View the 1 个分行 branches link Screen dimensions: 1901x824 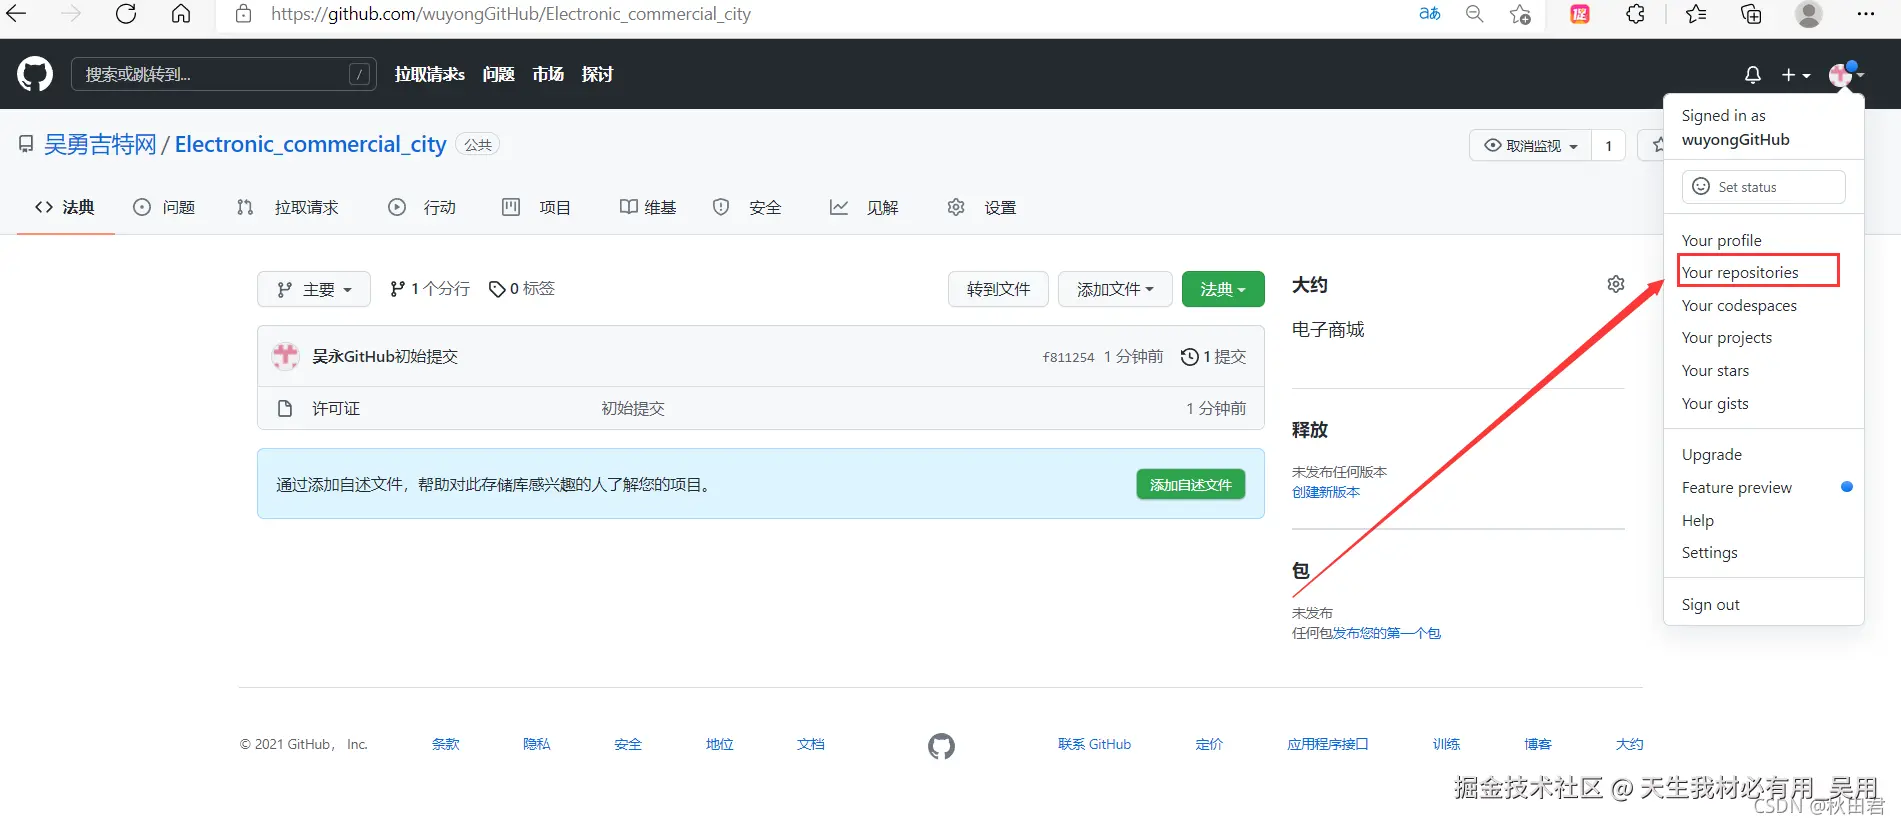(430, 288)
